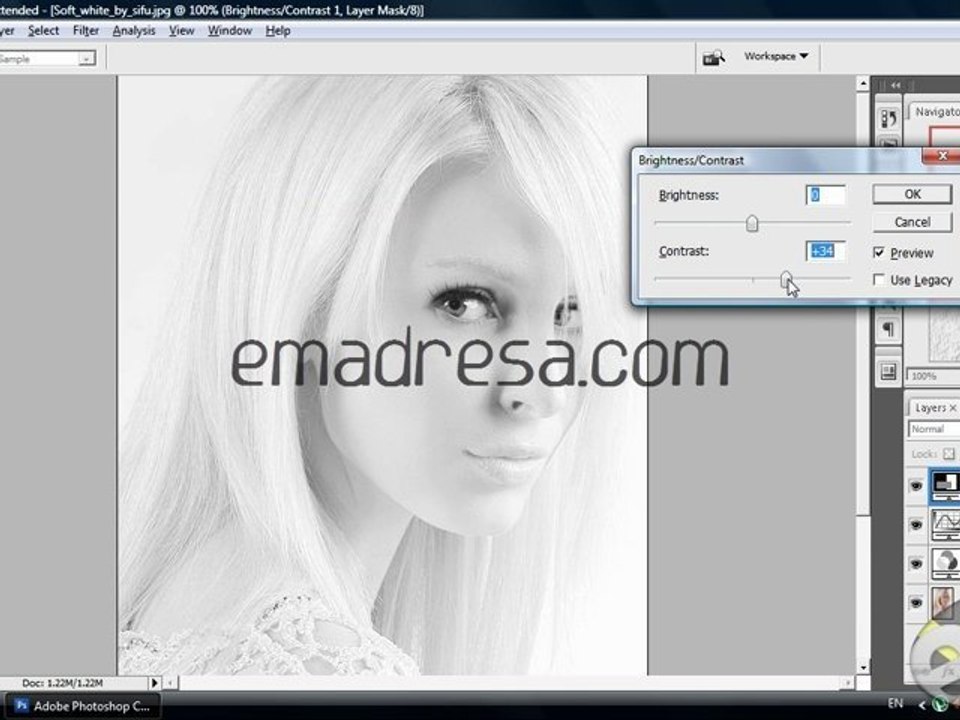Toggle lock transparent pixels icon

[x=948, y=454]
